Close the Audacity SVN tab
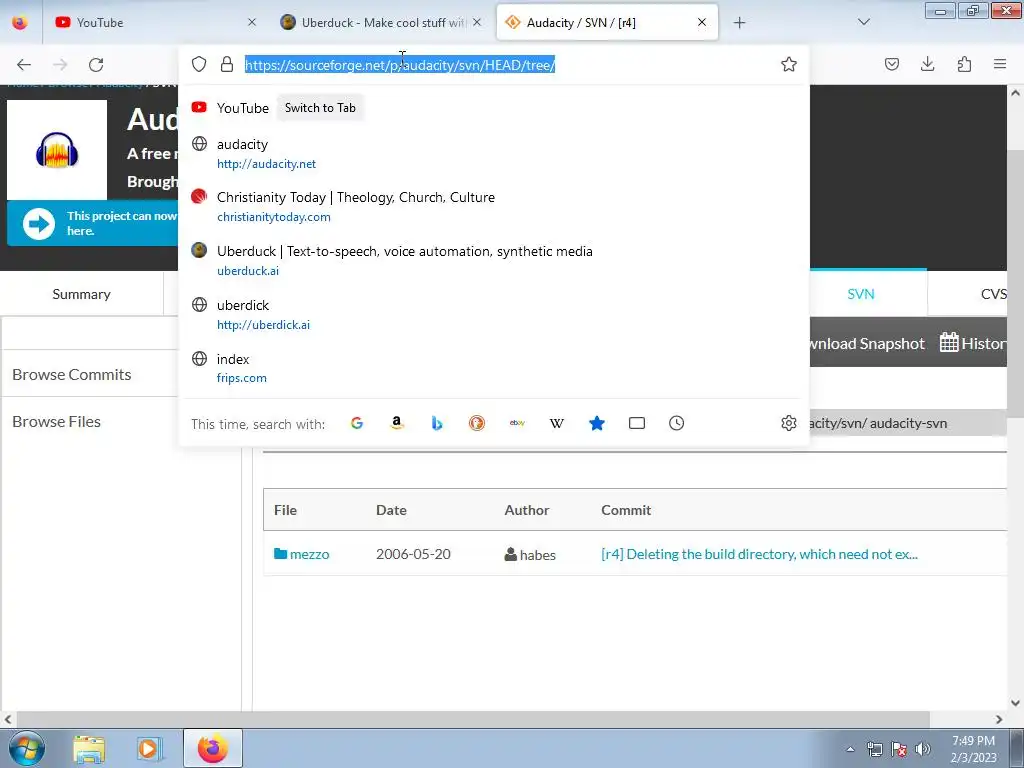Image resolution: width=1024 pixels, height=768 pixels. click(702, 22)
